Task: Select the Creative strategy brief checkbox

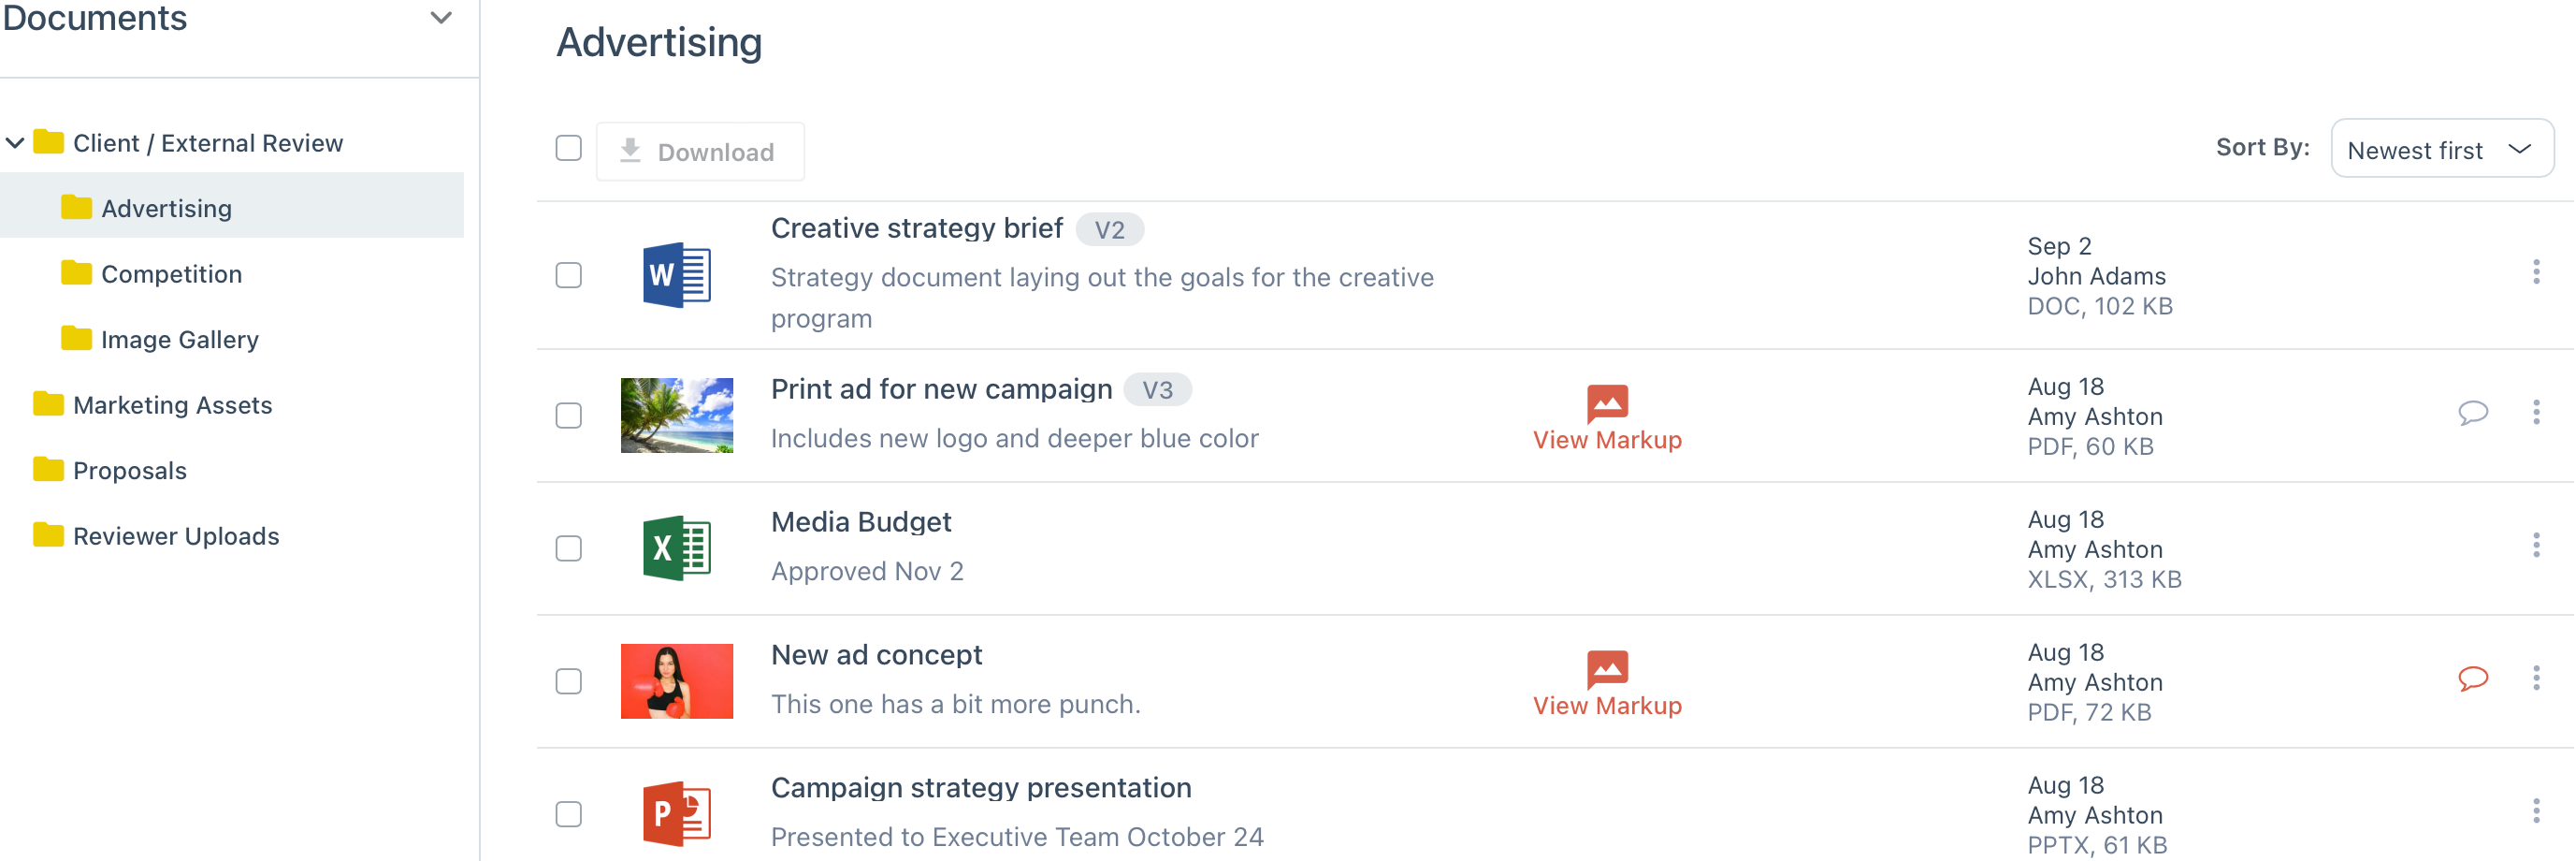Action: tap(569, 275)
